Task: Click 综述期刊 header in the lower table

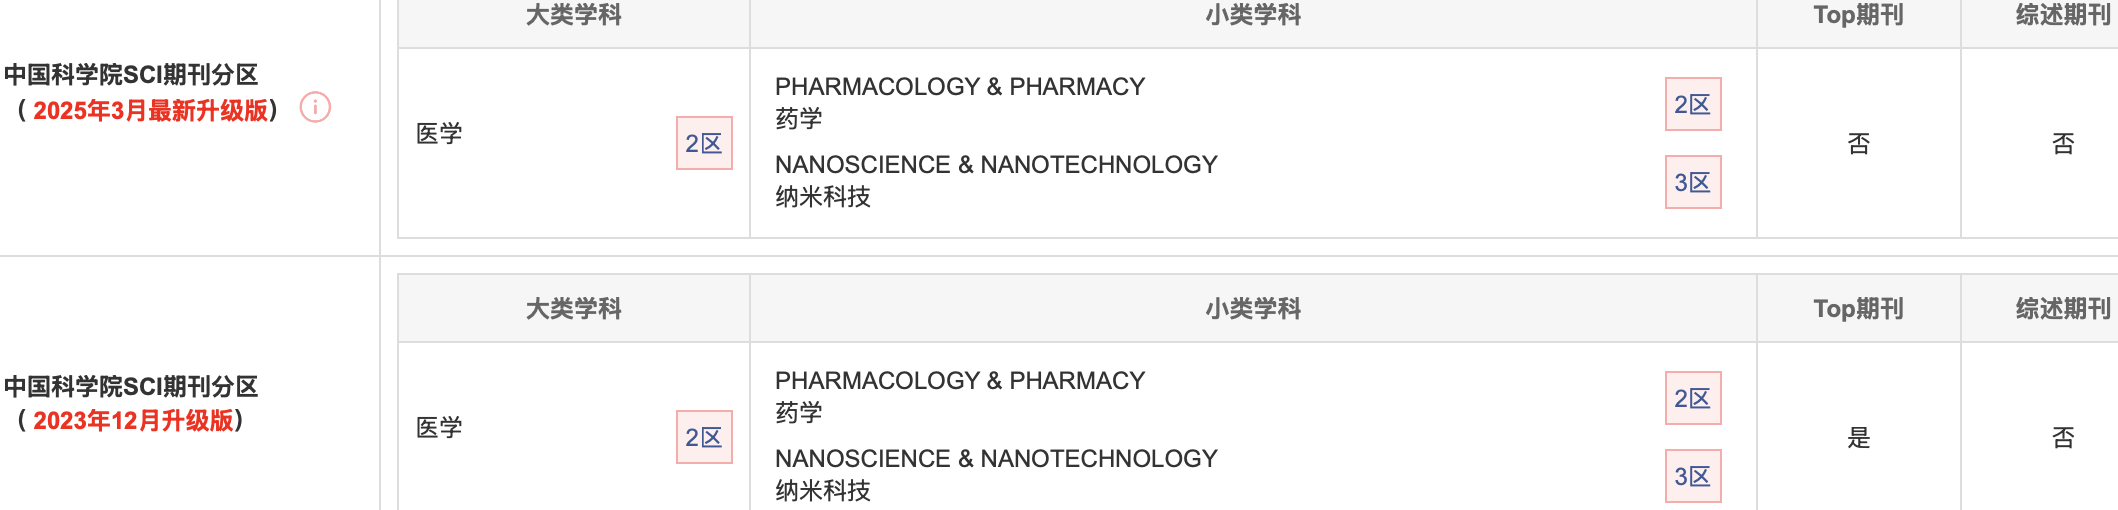Action: (2064, 309)
